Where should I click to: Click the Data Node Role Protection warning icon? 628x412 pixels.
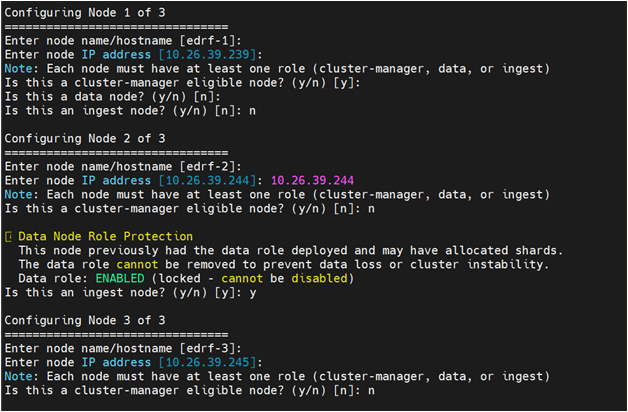click(8, 237)
